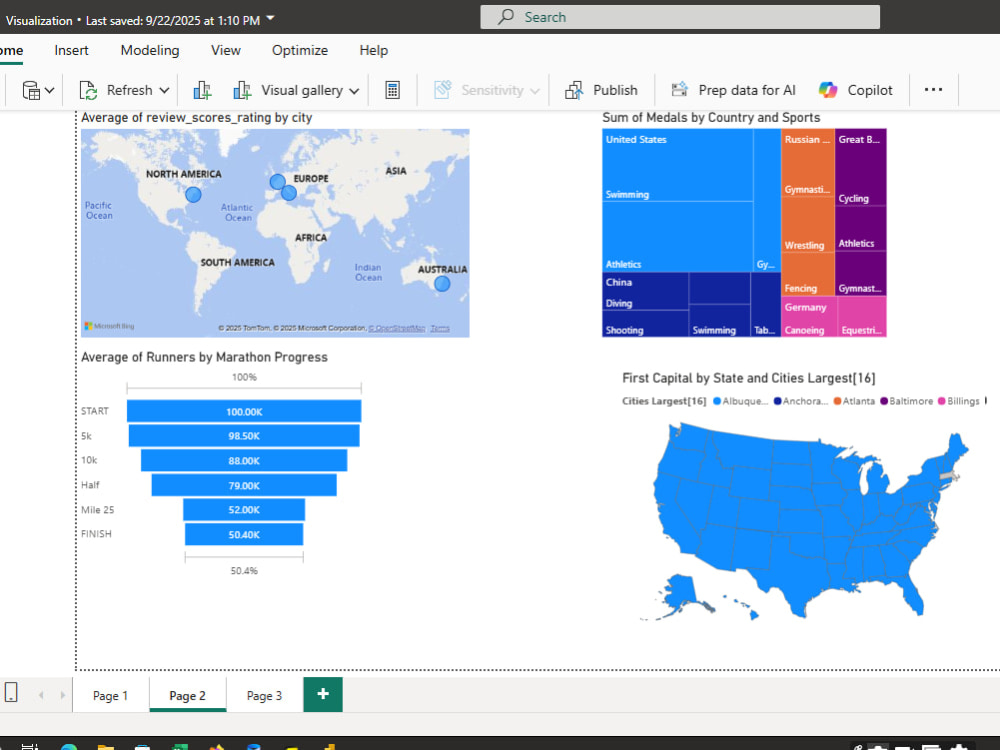1000x750 pixels.
Task: Select the START funnel bar 100.00K
Action: tap(244, 411)
